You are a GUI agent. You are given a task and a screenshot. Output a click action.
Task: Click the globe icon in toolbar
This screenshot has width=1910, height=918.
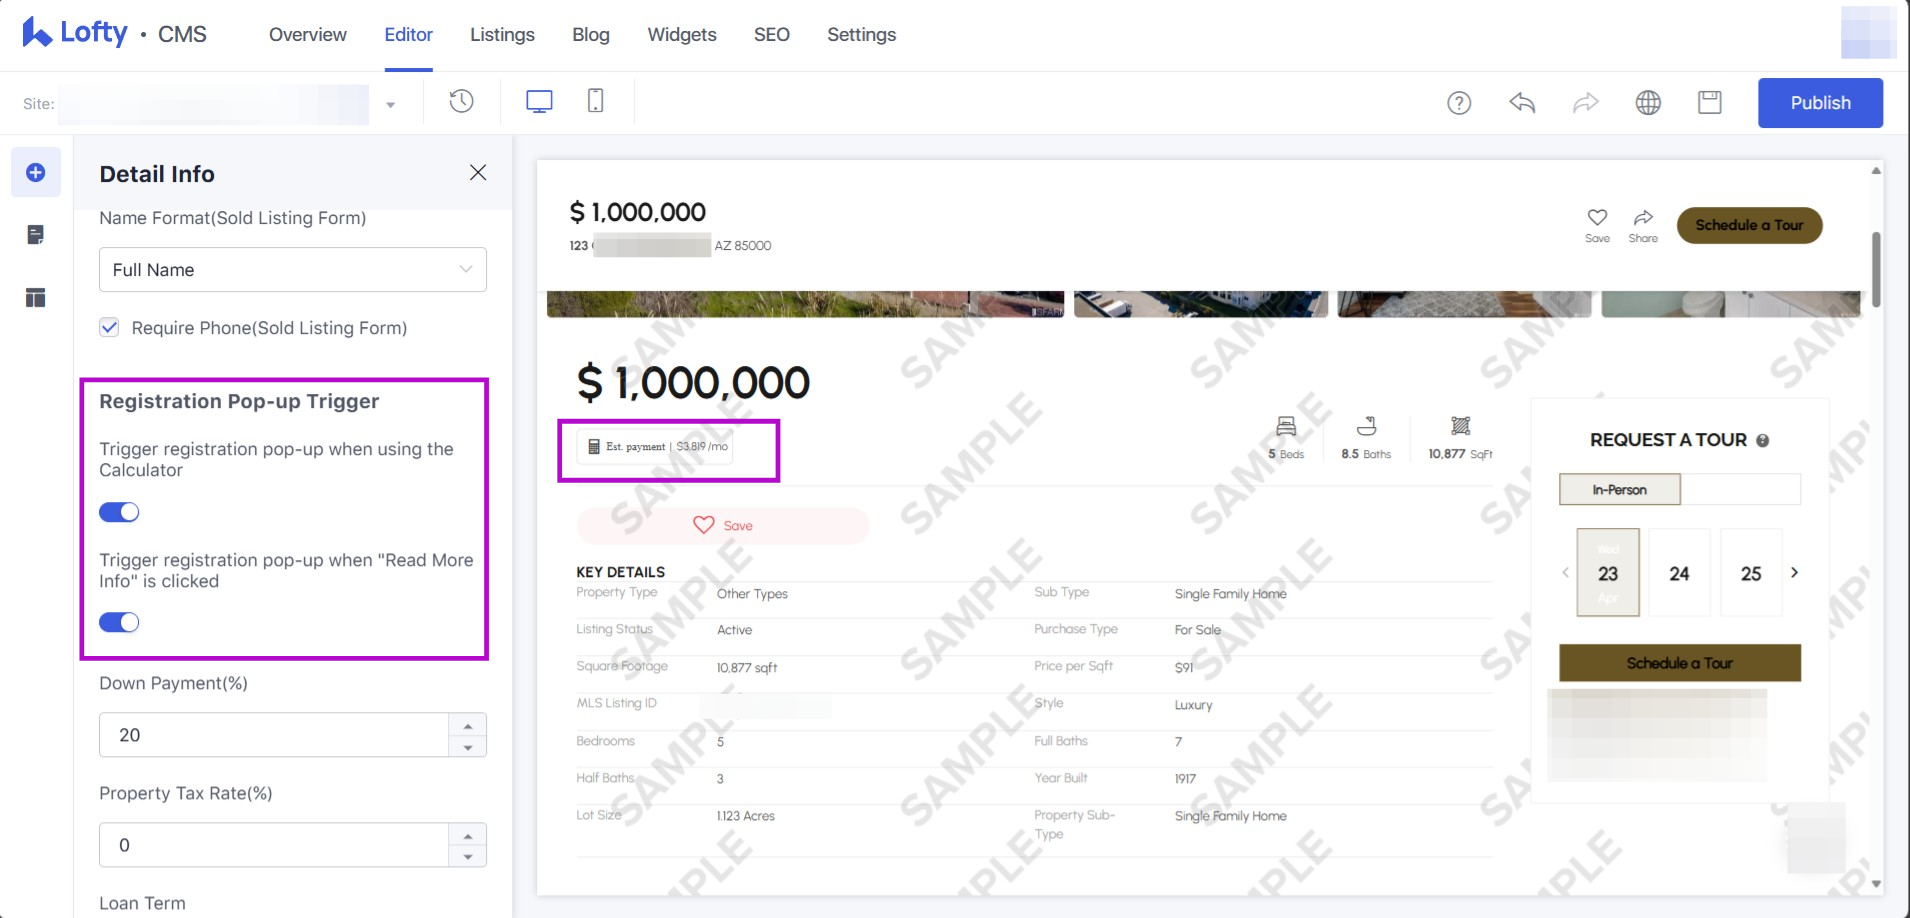pos(1648,103)
